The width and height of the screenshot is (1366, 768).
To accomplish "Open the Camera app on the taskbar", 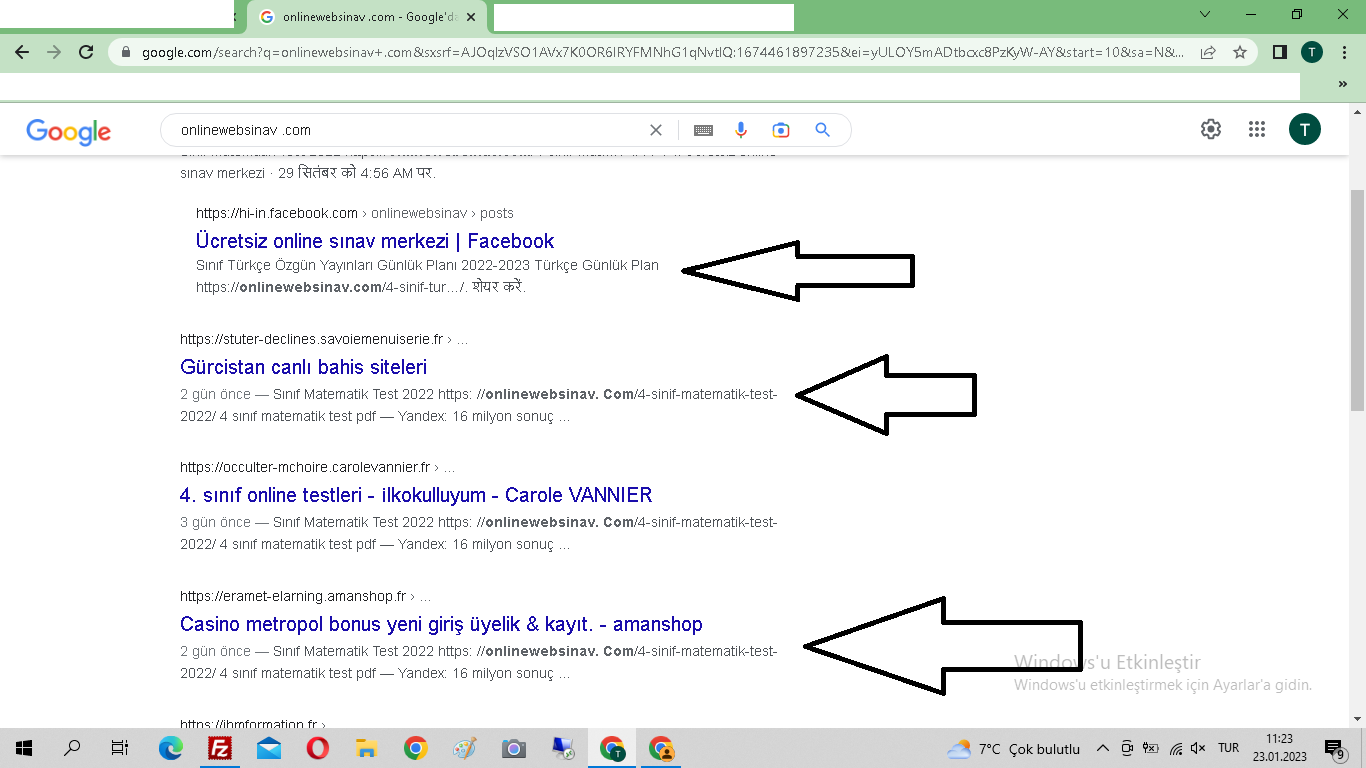I will (514, 748).
